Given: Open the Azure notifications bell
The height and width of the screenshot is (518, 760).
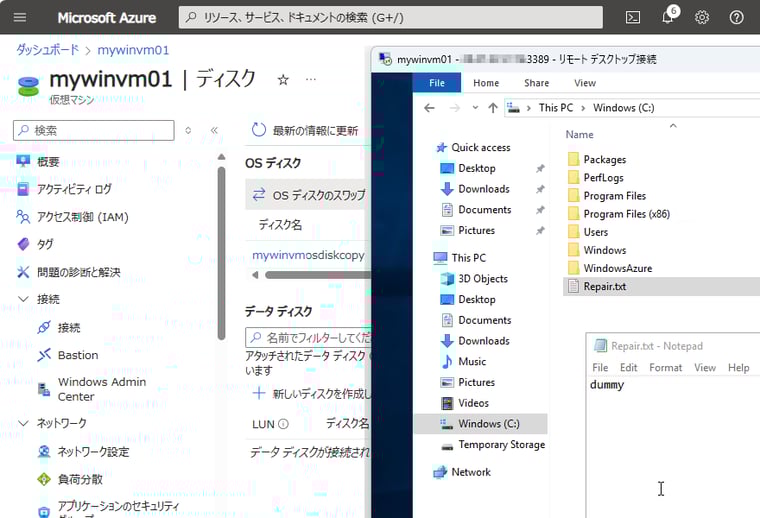Looking at the screenshot, I should tap(668, 18).
